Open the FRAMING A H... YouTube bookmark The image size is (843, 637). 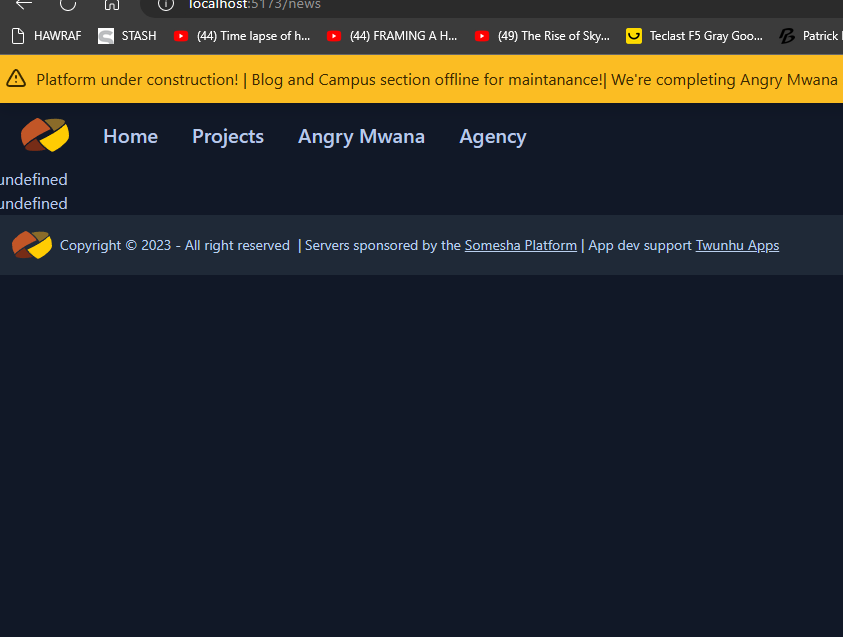[392, 36]
